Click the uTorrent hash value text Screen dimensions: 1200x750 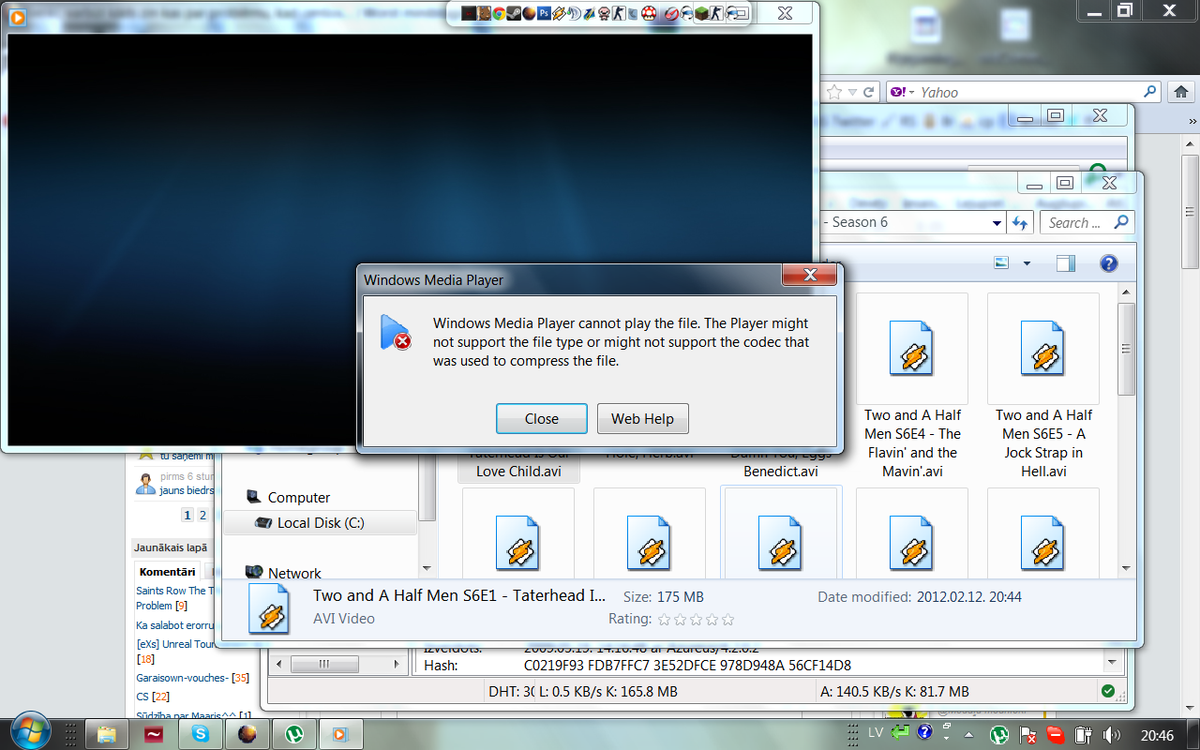coord(687,665)
